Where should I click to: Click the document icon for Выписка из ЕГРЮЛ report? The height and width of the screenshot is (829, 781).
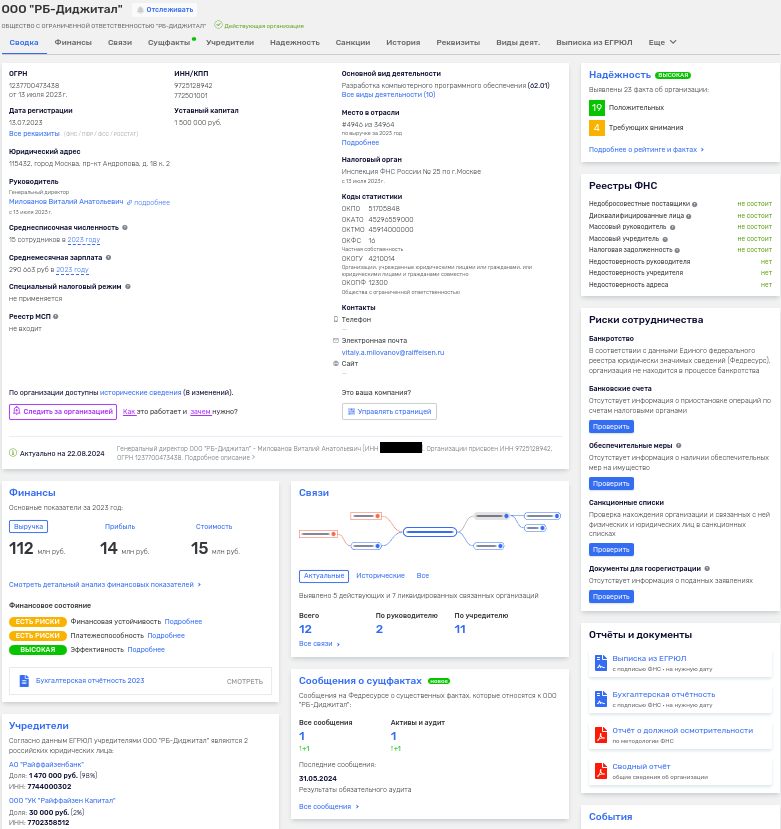point(600,663)
